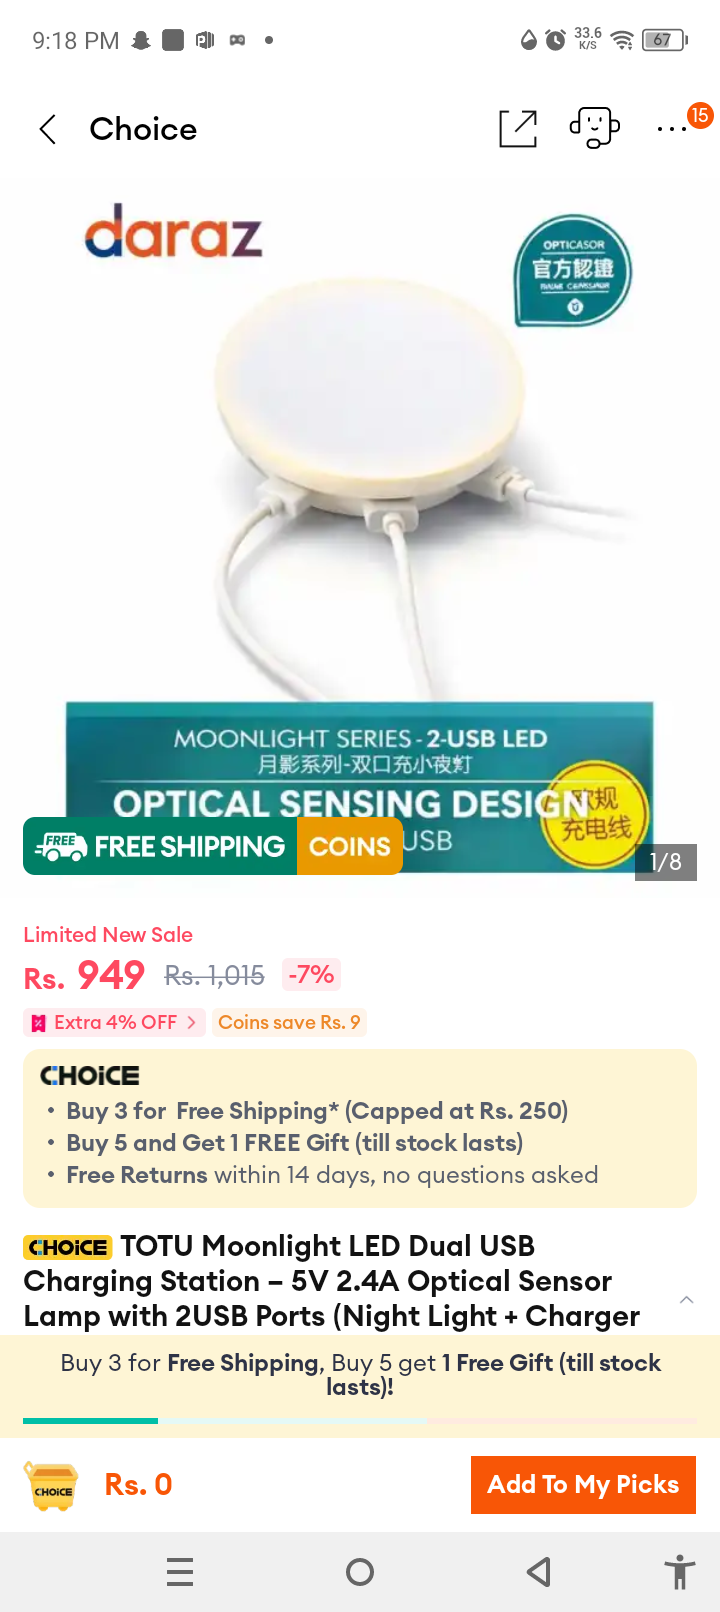Open the share icon
The image size is (720, 1612).
click(518, 128)
